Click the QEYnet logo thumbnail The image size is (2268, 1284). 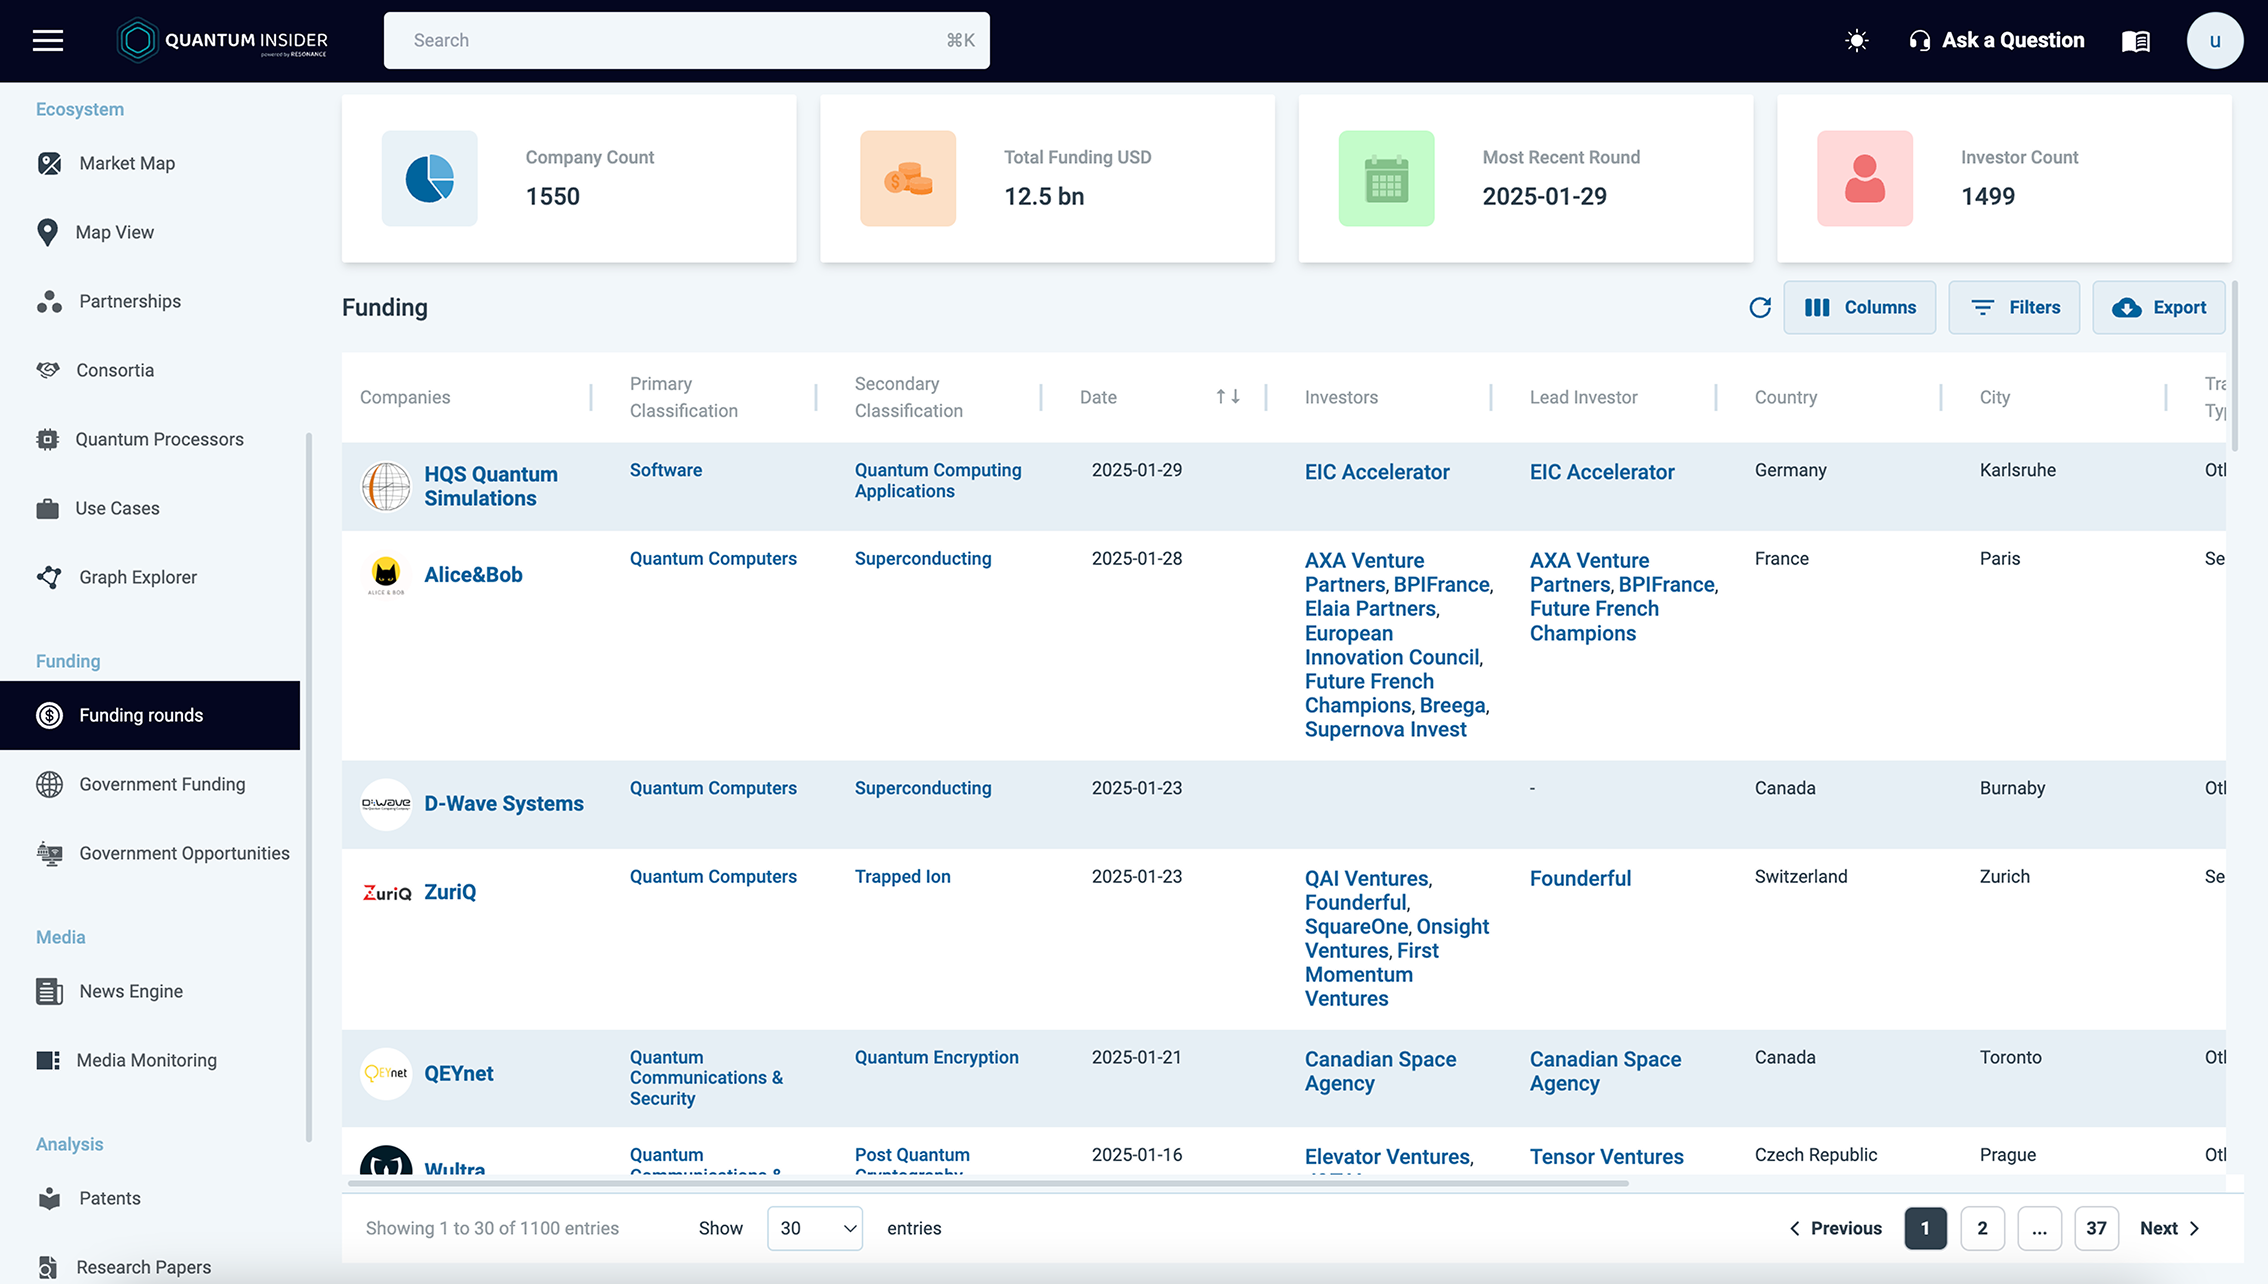point(386,1074)
